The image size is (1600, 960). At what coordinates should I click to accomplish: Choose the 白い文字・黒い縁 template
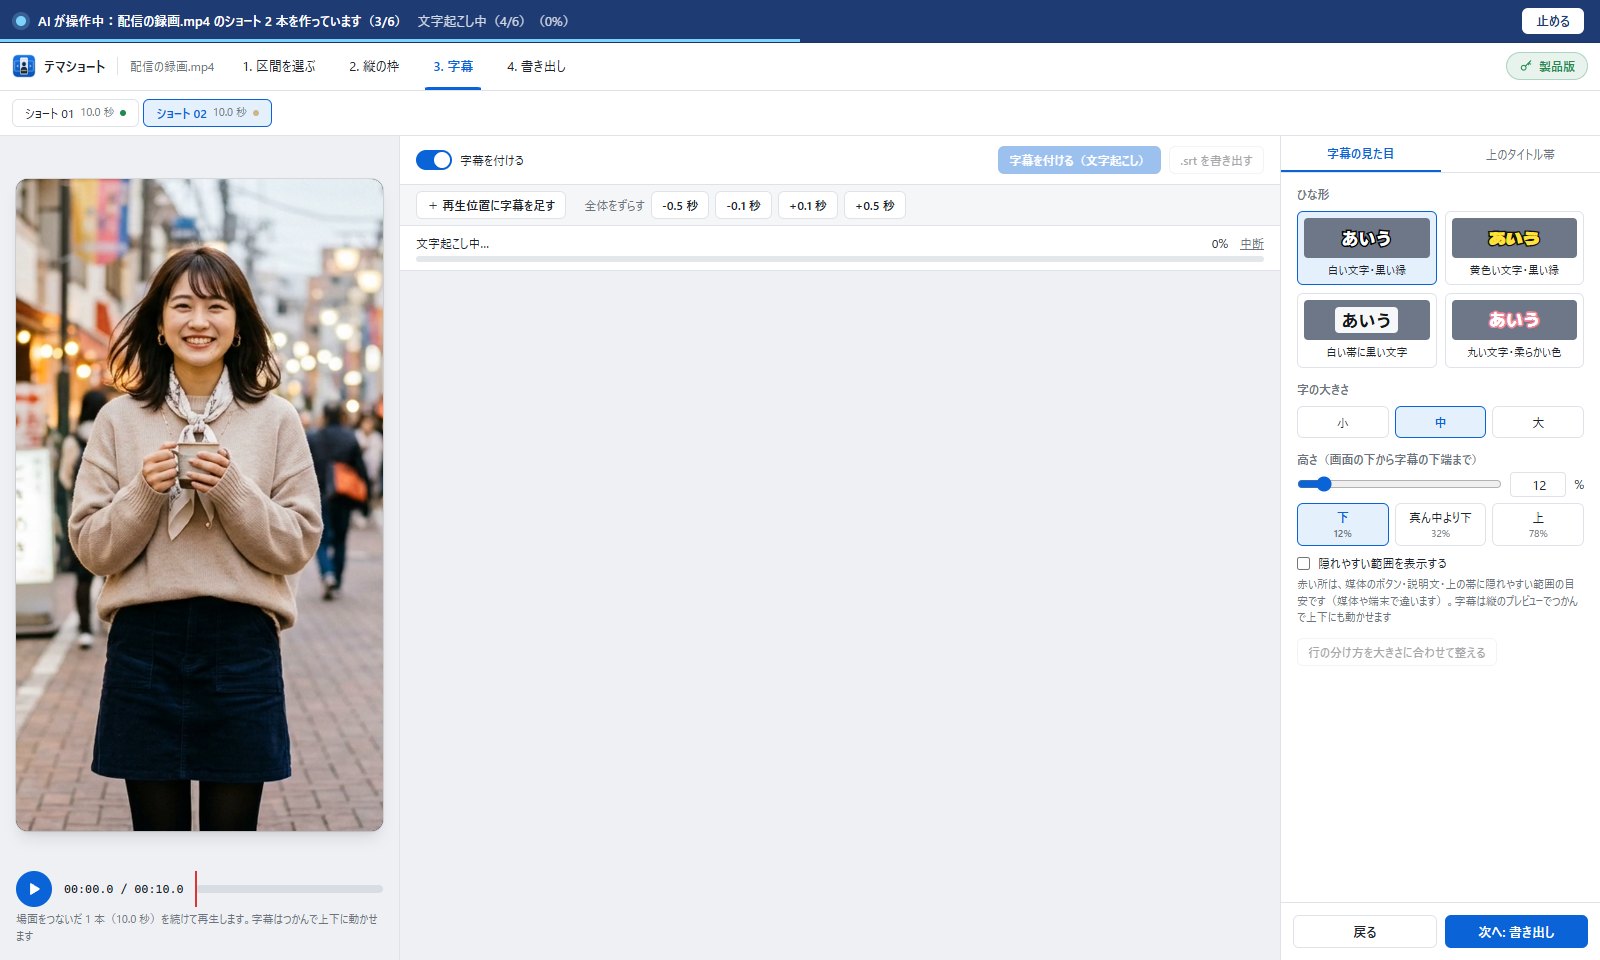tap(1367, 248)
